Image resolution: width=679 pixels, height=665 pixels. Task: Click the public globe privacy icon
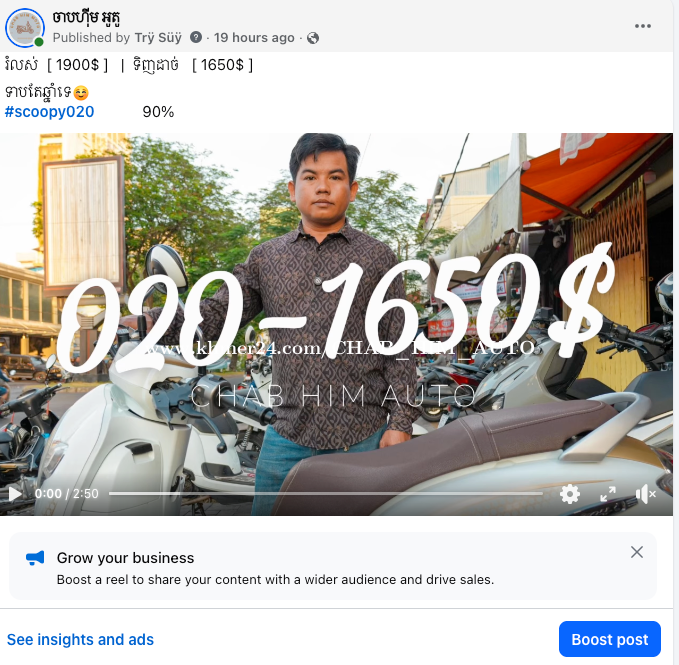pos(313,38)
